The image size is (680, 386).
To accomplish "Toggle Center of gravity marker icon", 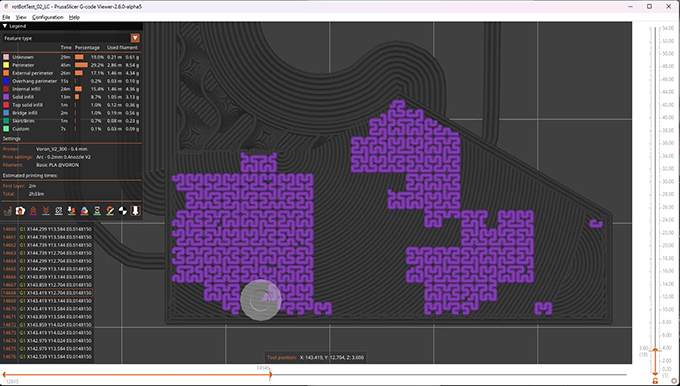I will pyautogui.click(x=123, y=211).
